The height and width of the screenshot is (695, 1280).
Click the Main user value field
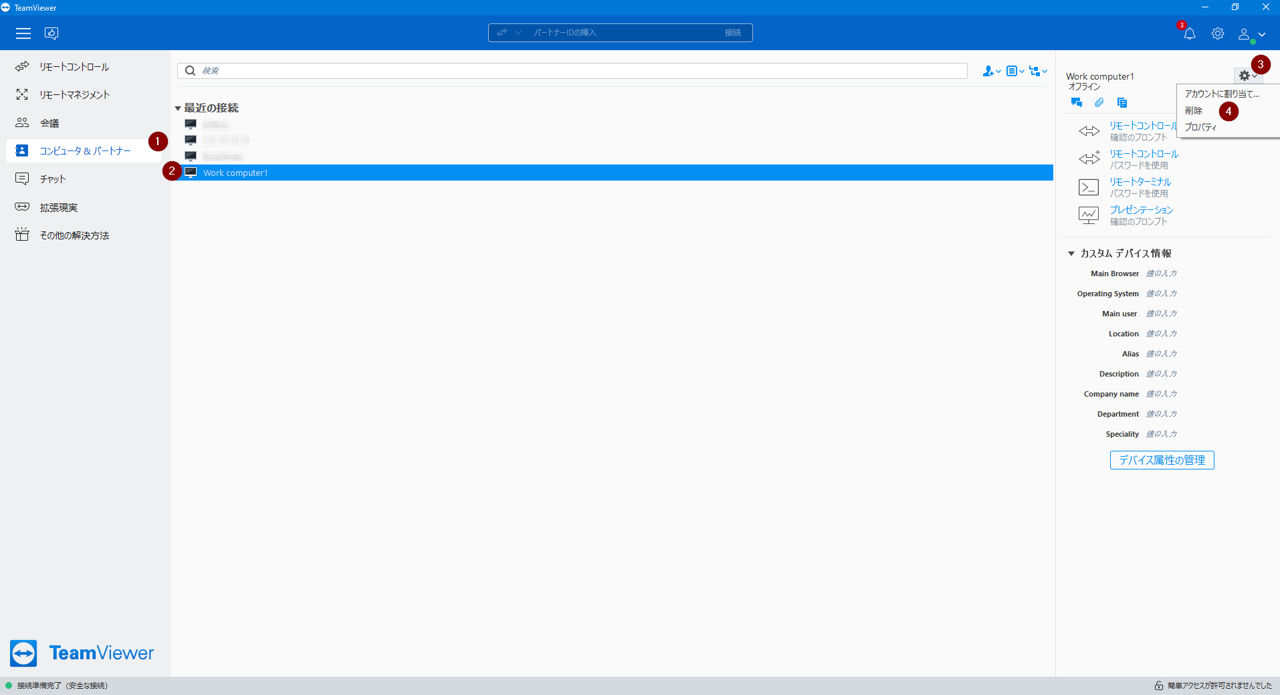pos(1161,314)
